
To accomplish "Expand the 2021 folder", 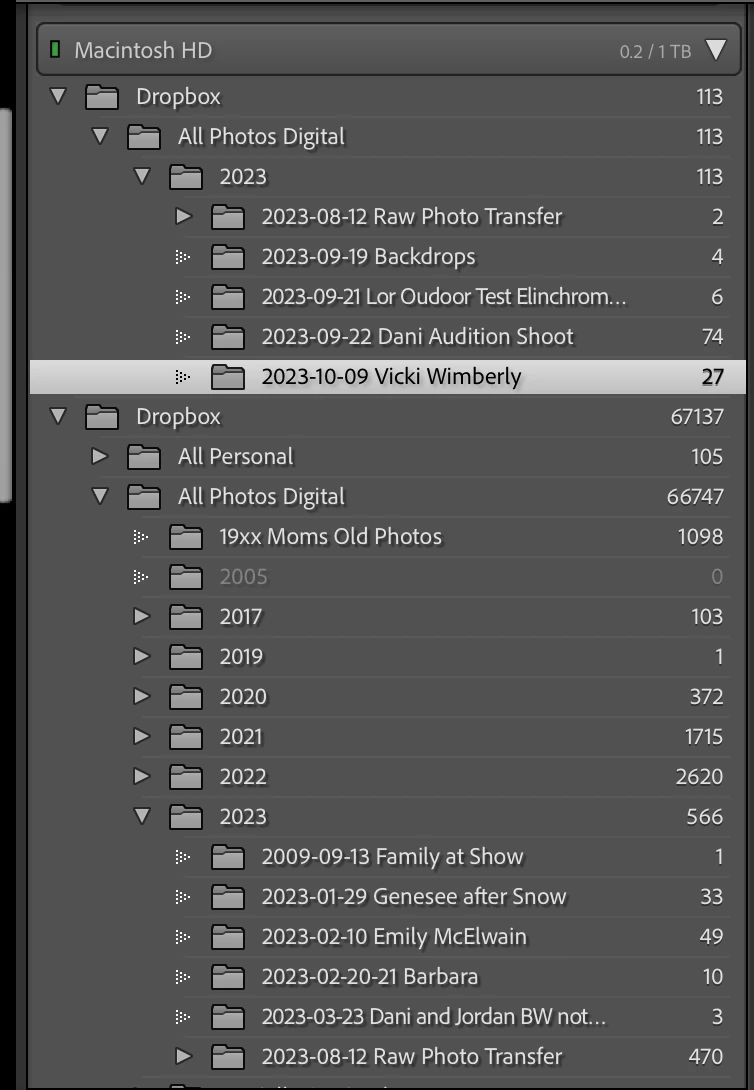I will [142, 735].
